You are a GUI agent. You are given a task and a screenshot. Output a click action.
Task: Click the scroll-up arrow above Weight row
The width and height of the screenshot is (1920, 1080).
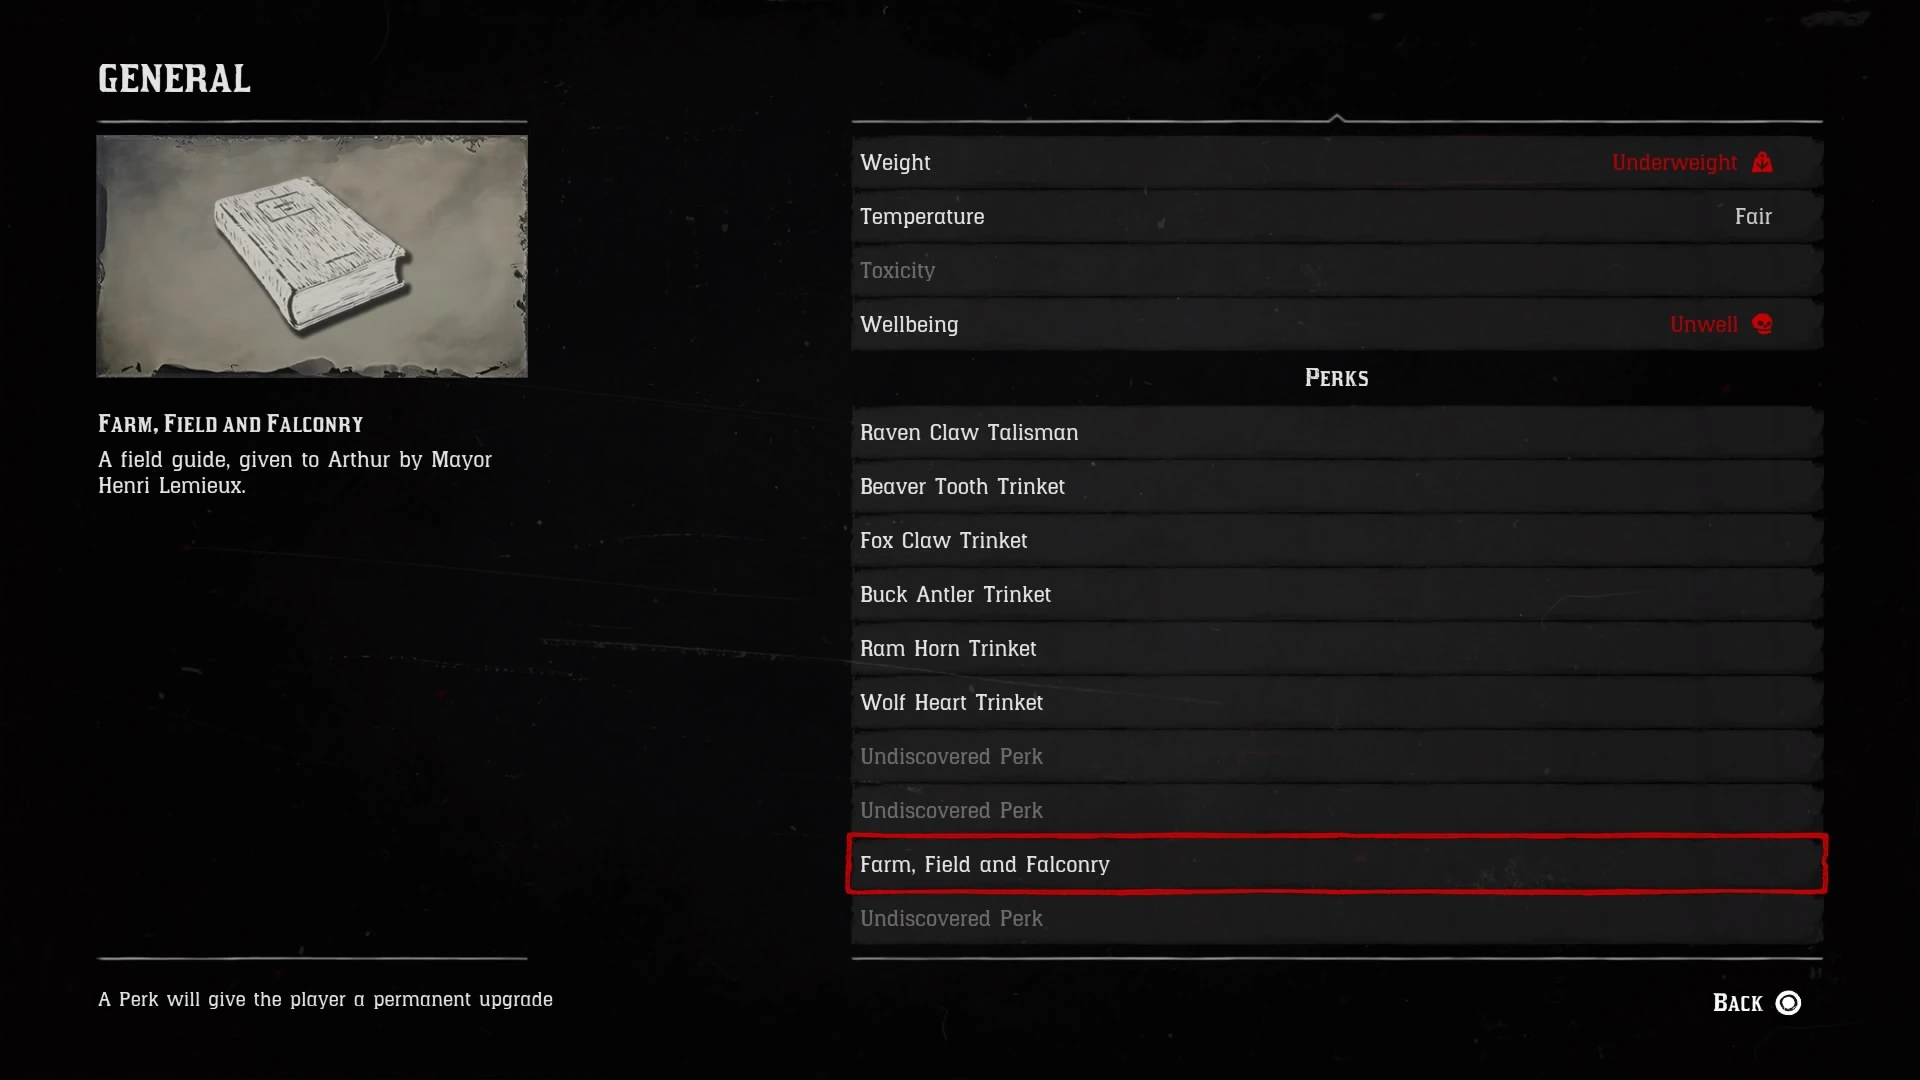pos(1336,118)
